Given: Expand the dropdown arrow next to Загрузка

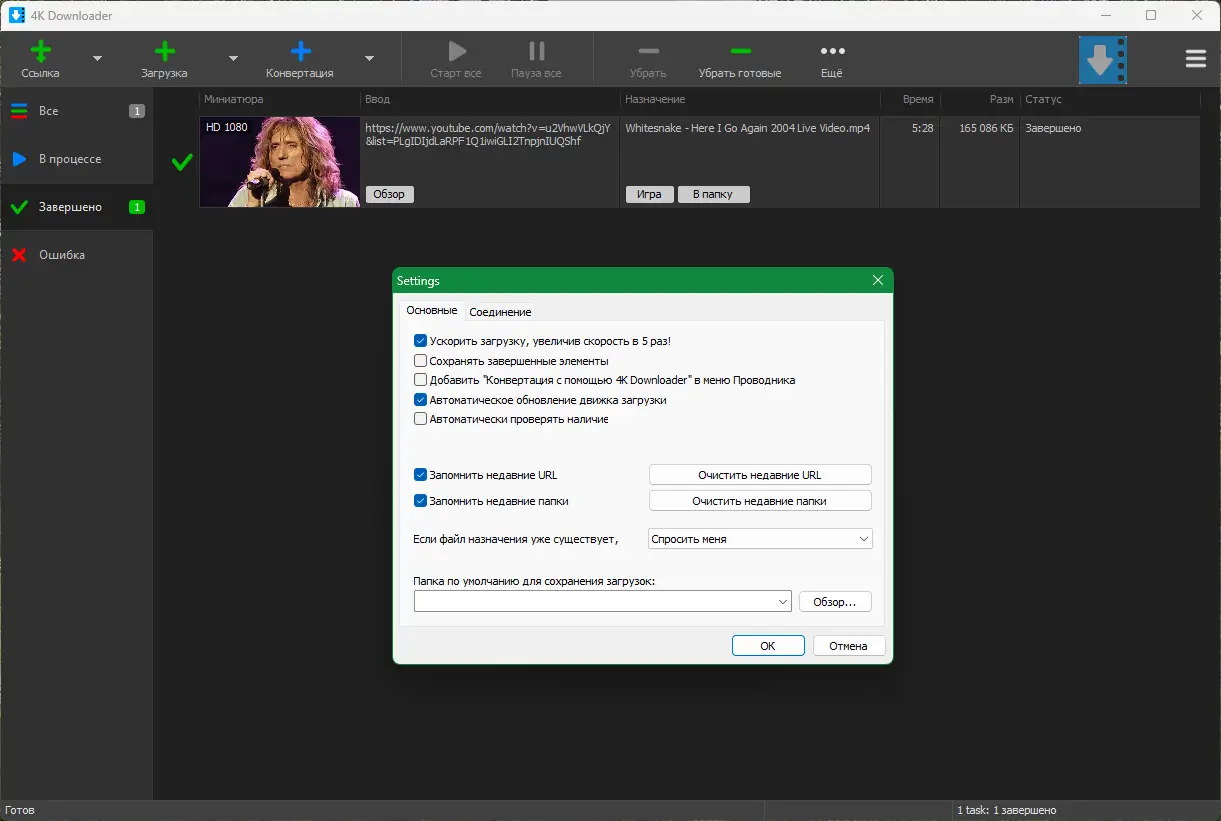Looking at the screenshot, I should pos(233,58).
